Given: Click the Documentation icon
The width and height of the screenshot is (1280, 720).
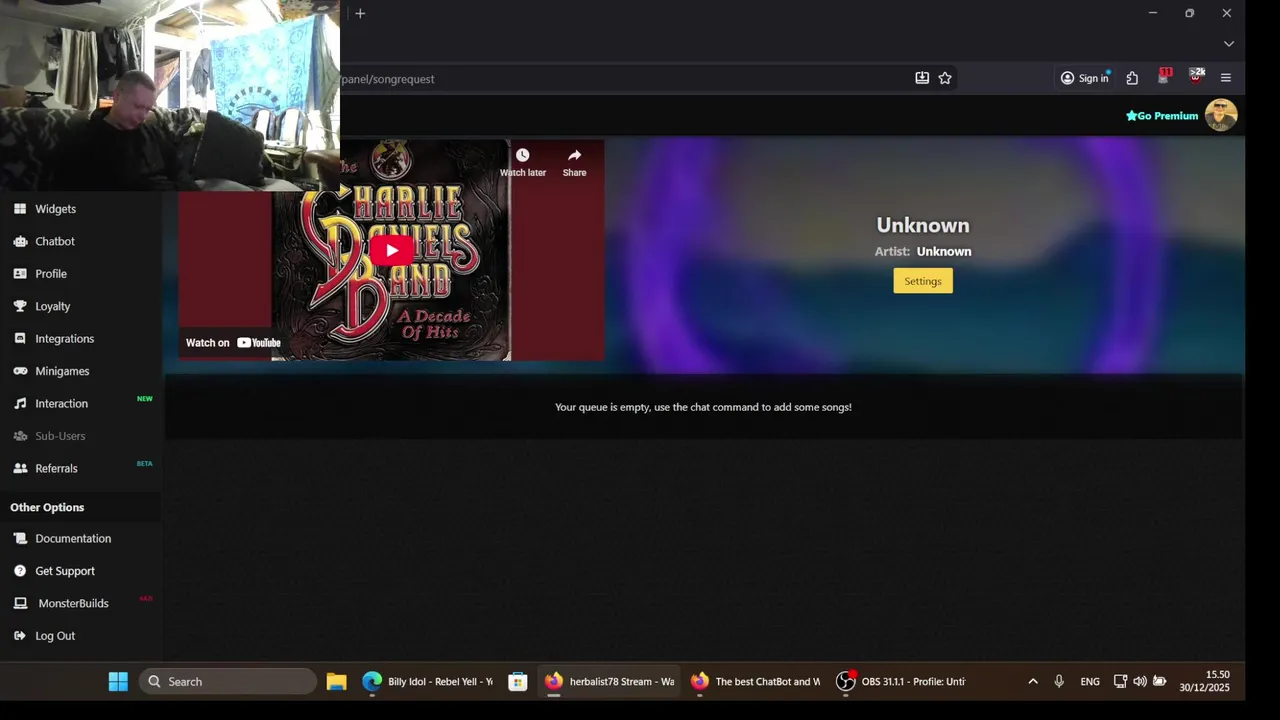Looking at the screenshot, I should click(x=20, y=538).
